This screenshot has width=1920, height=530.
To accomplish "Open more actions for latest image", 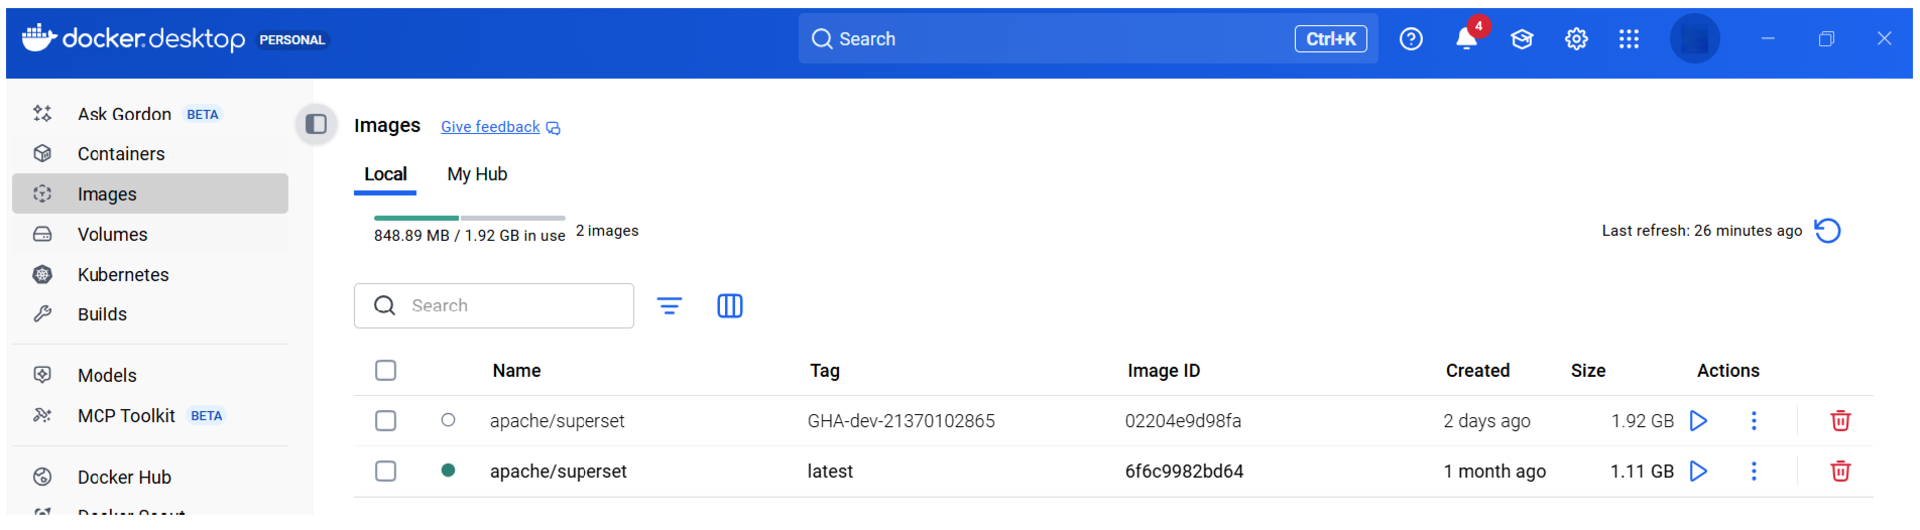I will (1754, 471).
